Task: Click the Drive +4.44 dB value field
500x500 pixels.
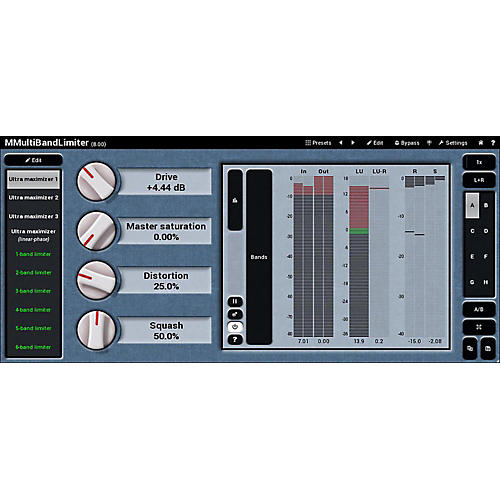Action: (x=166, y=182)
